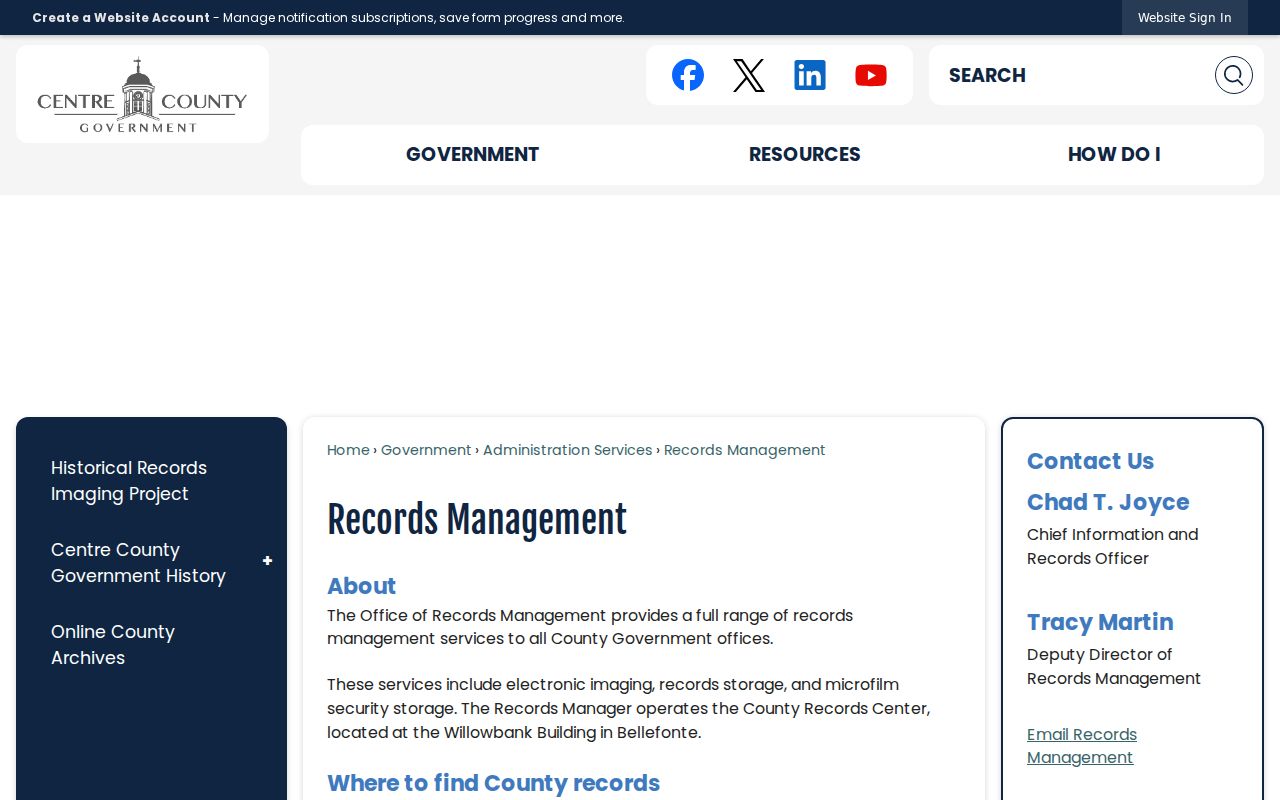Open Centre County Government History page
Screen dimensions: 1280x800
click(138, 563)
